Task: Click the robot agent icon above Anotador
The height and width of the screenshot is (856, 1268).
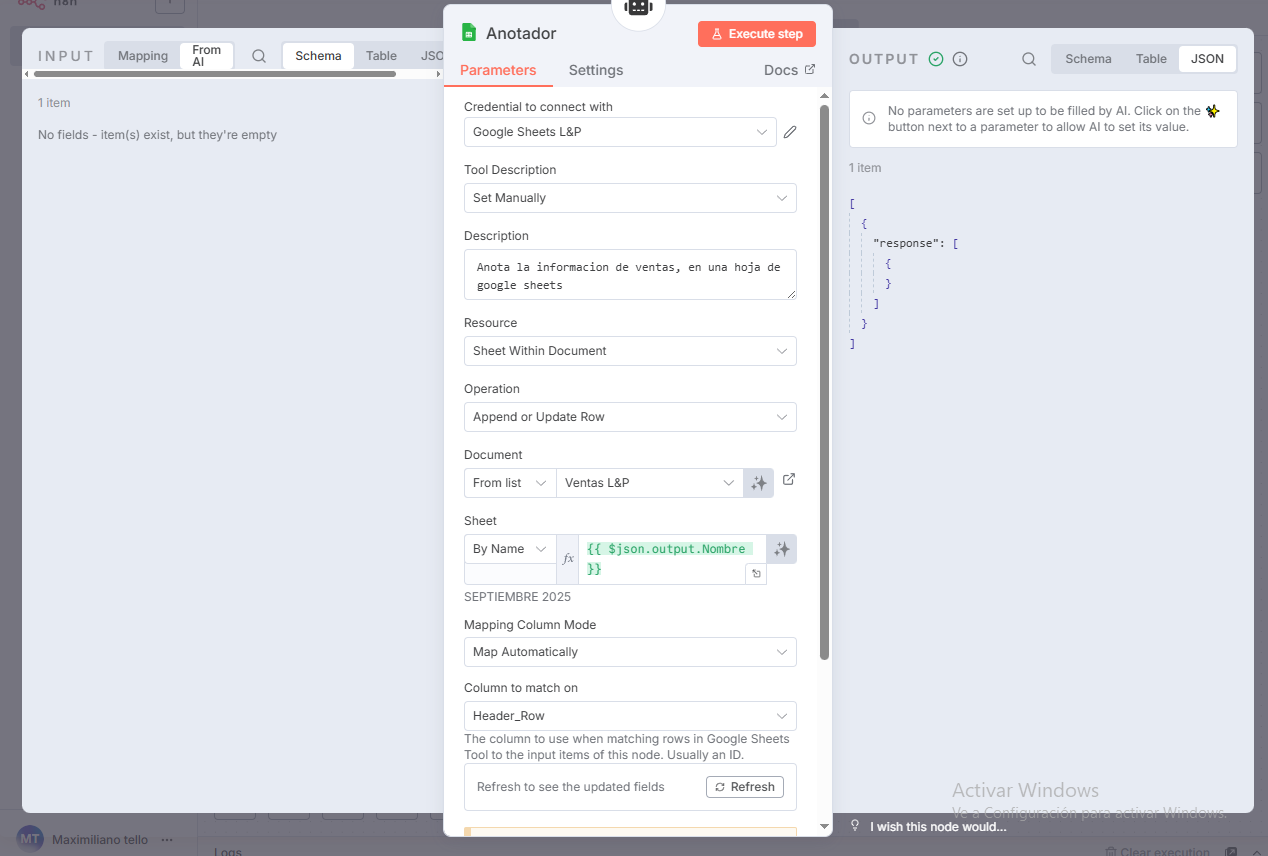Action: click(x=638, y=7)
